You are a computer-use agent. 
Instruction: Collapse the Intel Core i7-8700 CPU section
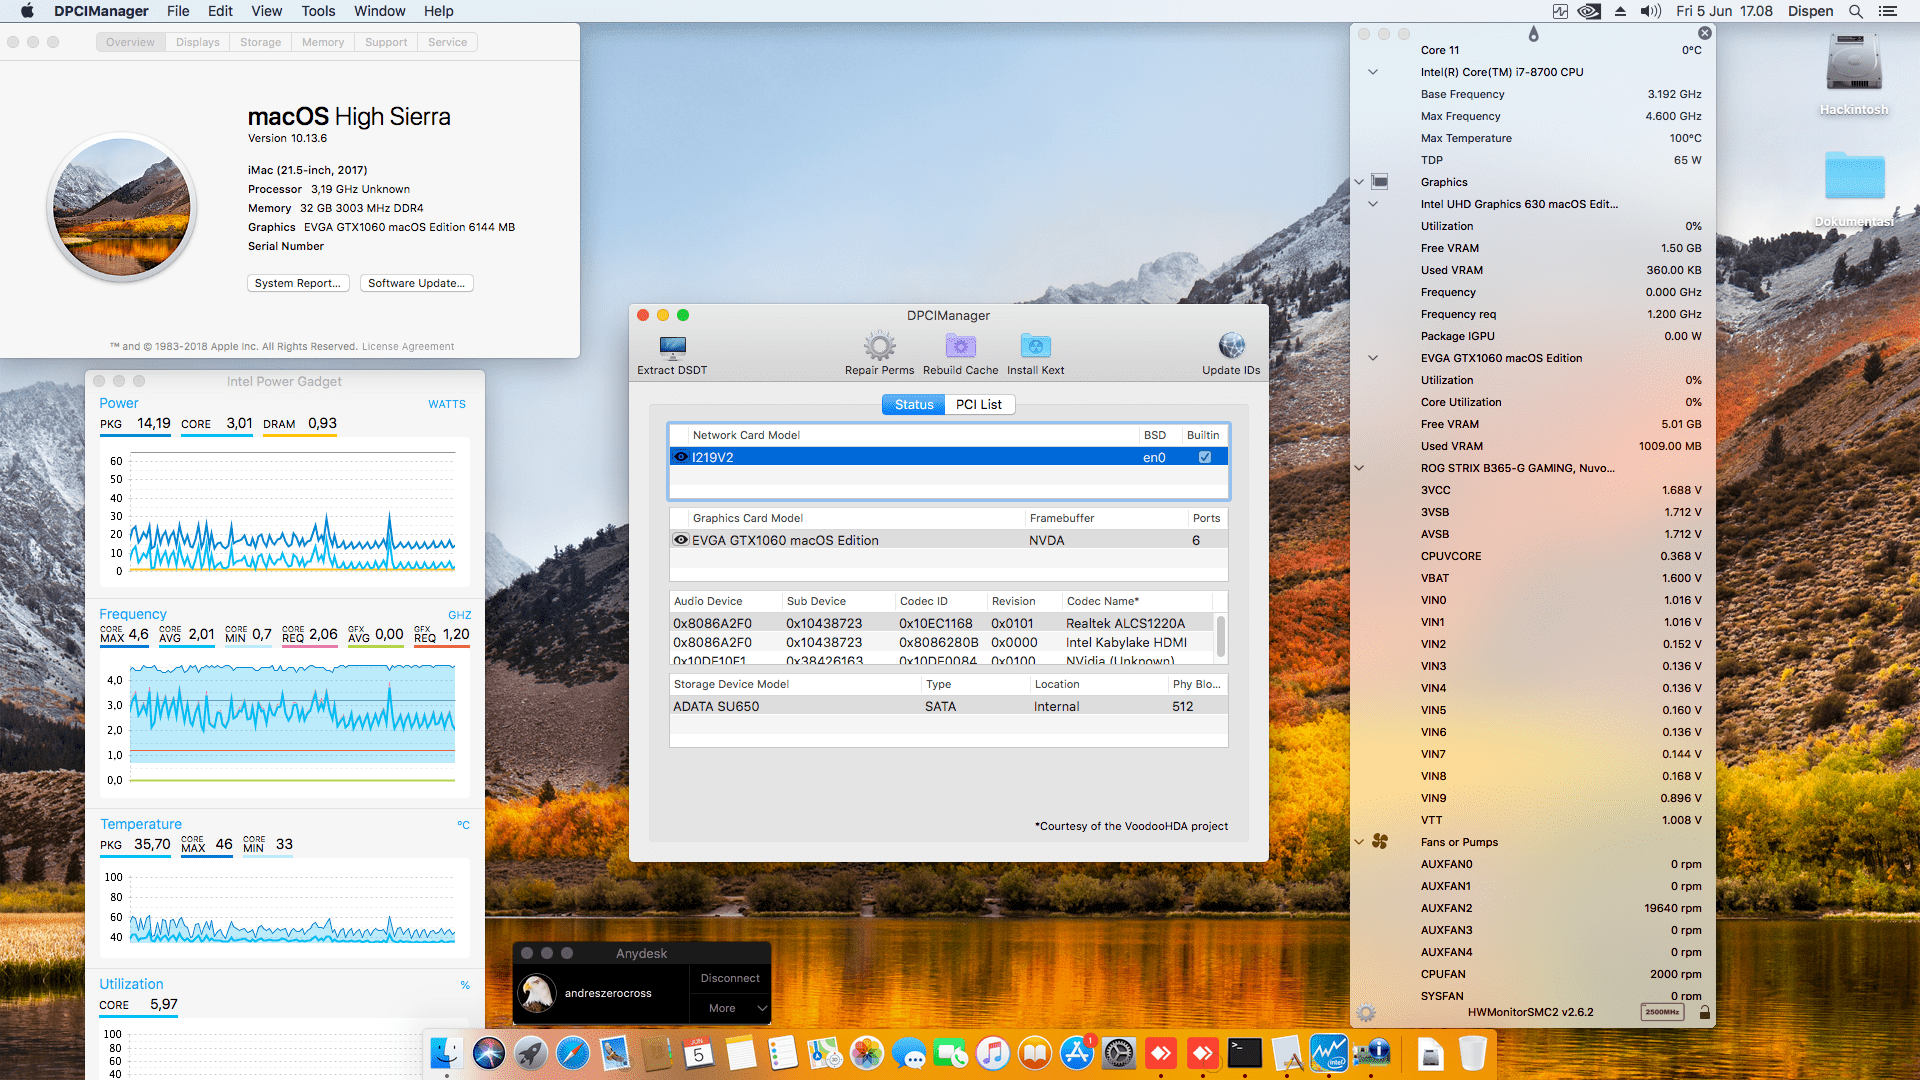1373,72
